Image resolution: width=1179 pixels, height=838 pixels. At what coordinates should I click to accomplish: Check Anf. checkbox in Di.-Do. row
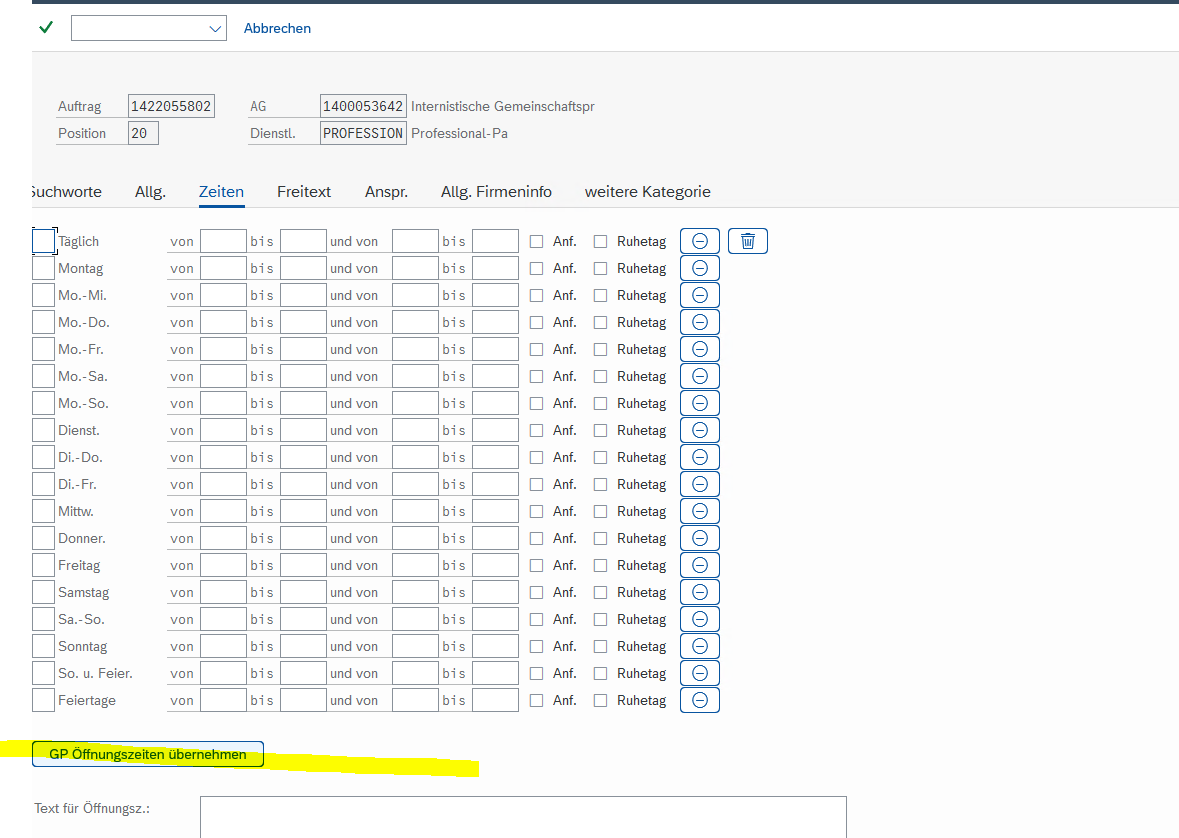point(536,457)
